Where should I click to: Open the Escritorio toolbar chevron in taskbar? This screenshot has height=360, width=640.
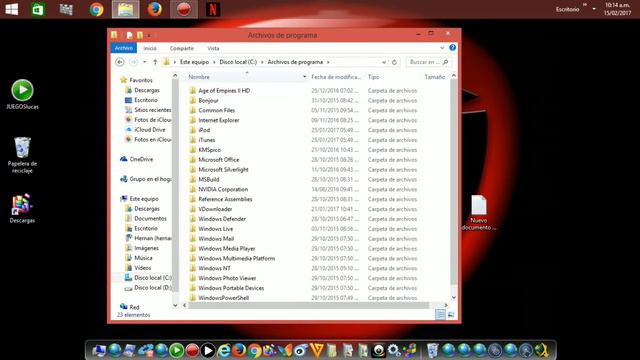(585, 5)
